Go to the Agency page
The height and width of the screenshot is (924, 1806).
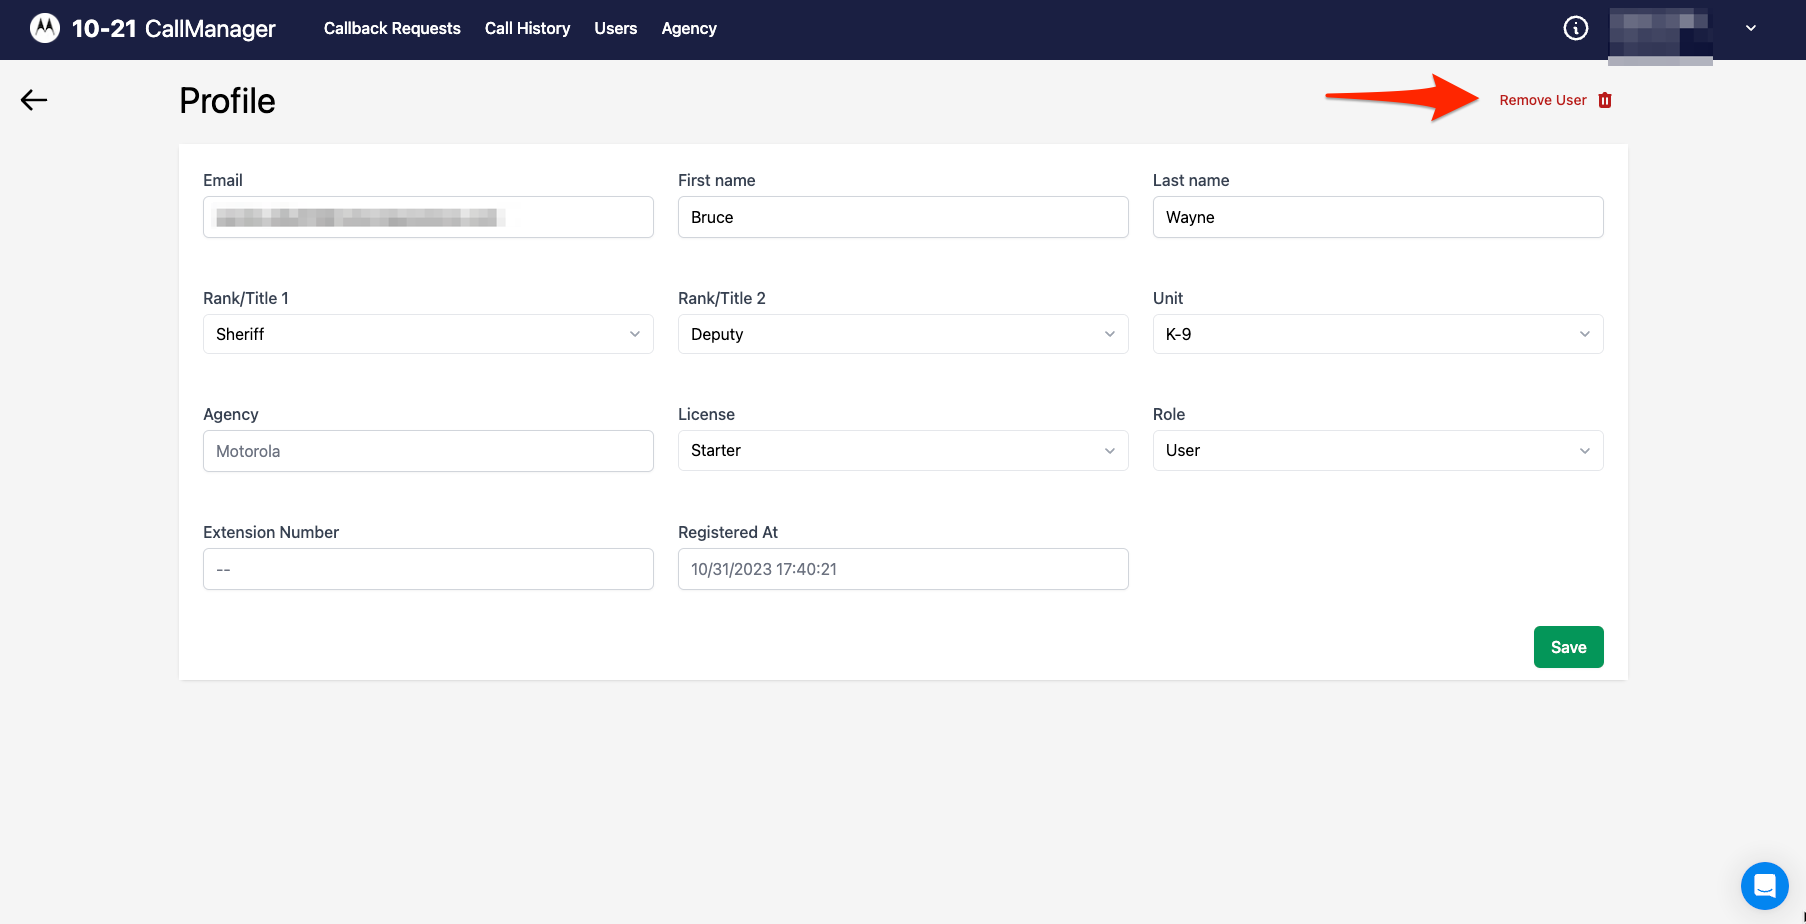pyautogui.click(x=689, y=28)
